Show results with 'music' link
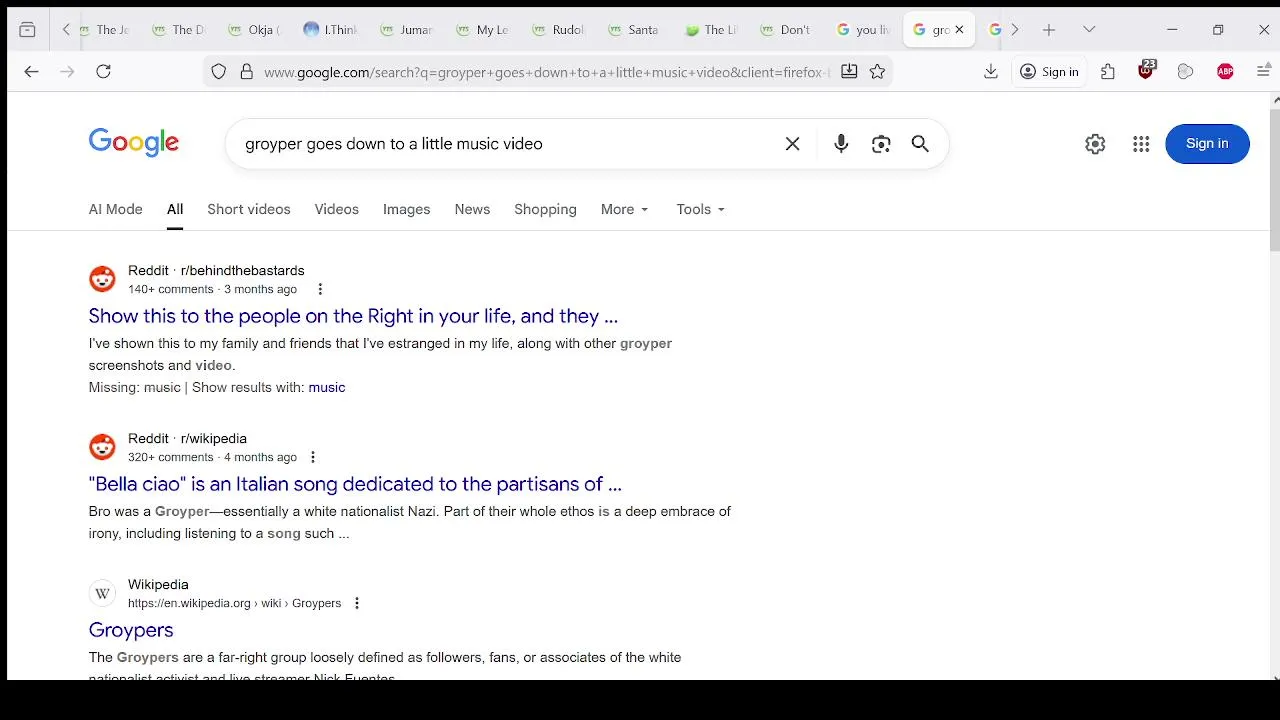Image resolution: width=1280 pixels, height=720 pixels. (x=326, y=387)
